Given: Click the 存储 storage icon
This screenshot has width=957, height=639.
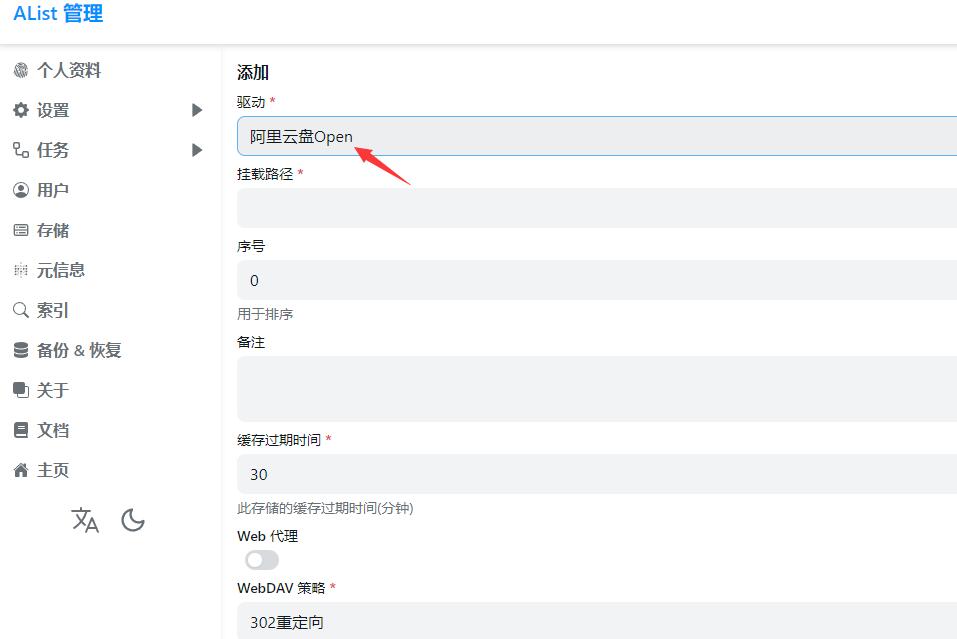Looking at the screenshot, I should point(21,230).
